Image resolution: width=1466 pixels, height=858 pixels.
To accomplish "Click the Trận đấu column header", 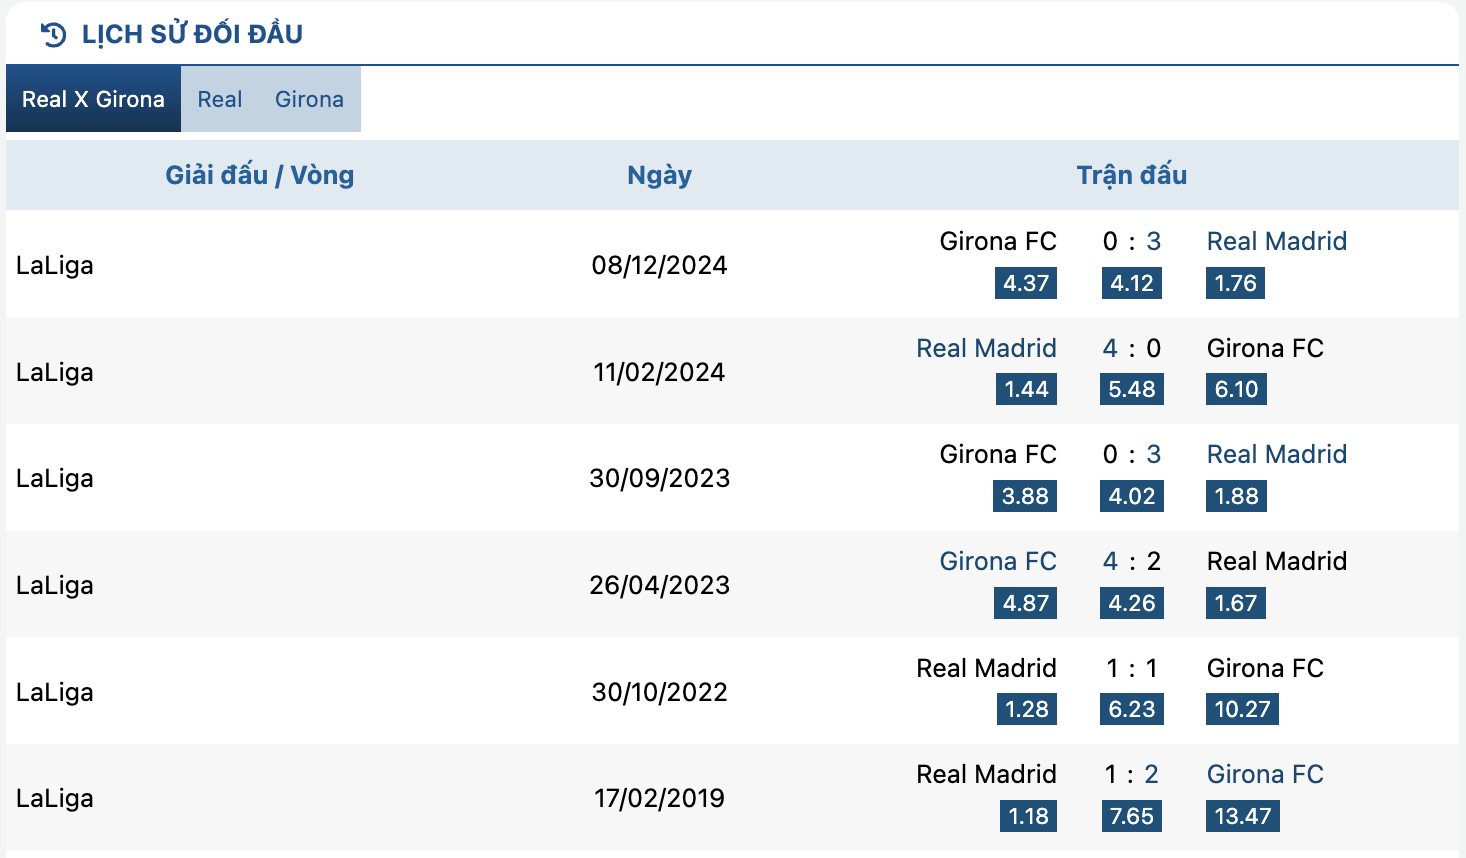I will 1132,175.
